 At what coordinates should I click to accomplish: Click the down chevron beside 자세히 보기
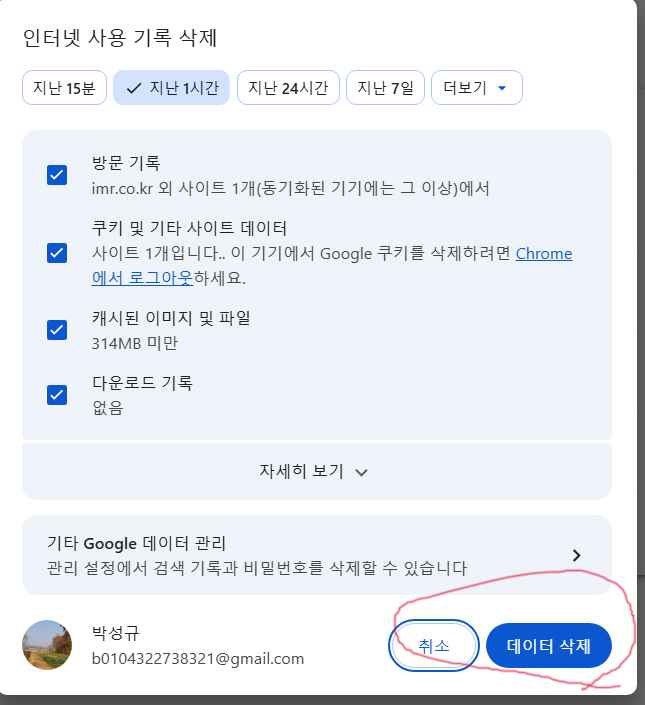(x=362, y=472)
